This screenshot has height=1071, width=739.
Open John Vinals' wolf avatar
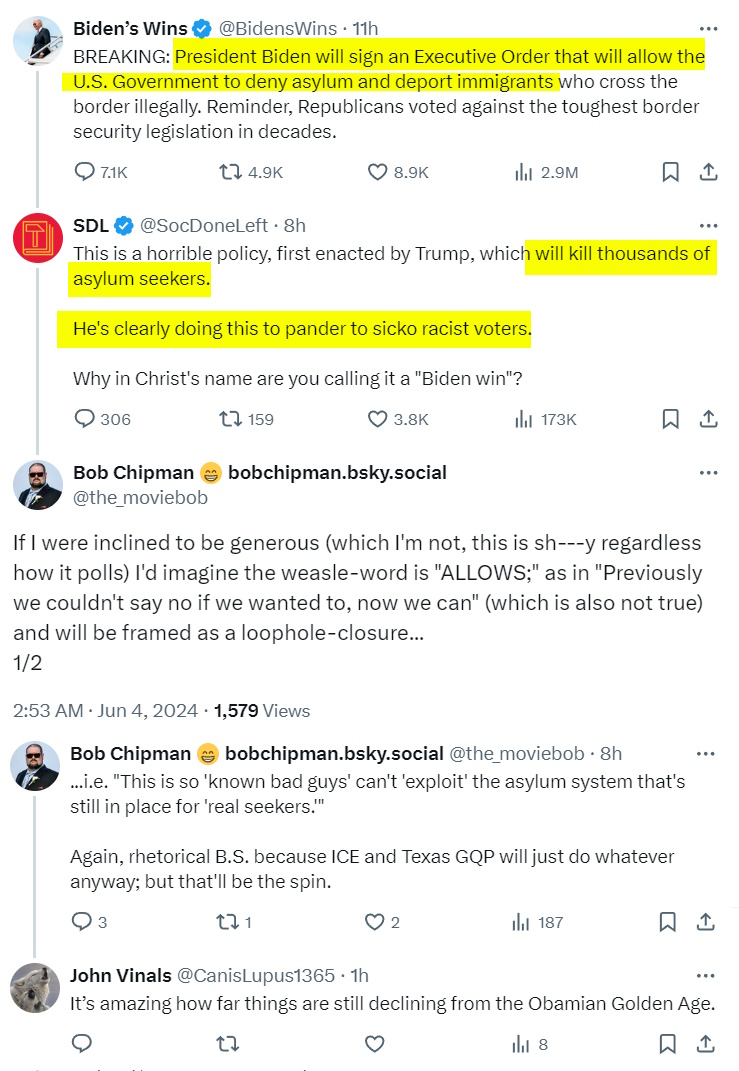(x=35, y=988)
